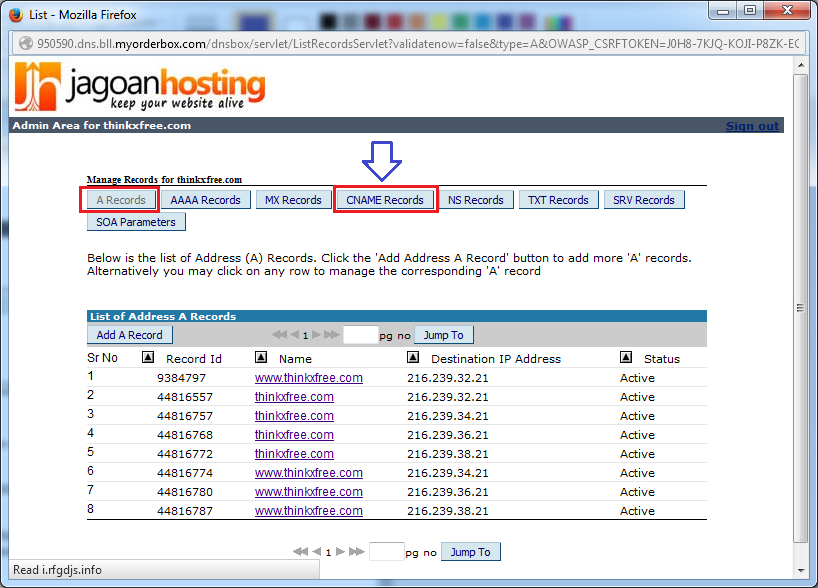The image size is (818, 588).
Task: Open thinkxfree.com record 44816768
Action: point(294,435)
